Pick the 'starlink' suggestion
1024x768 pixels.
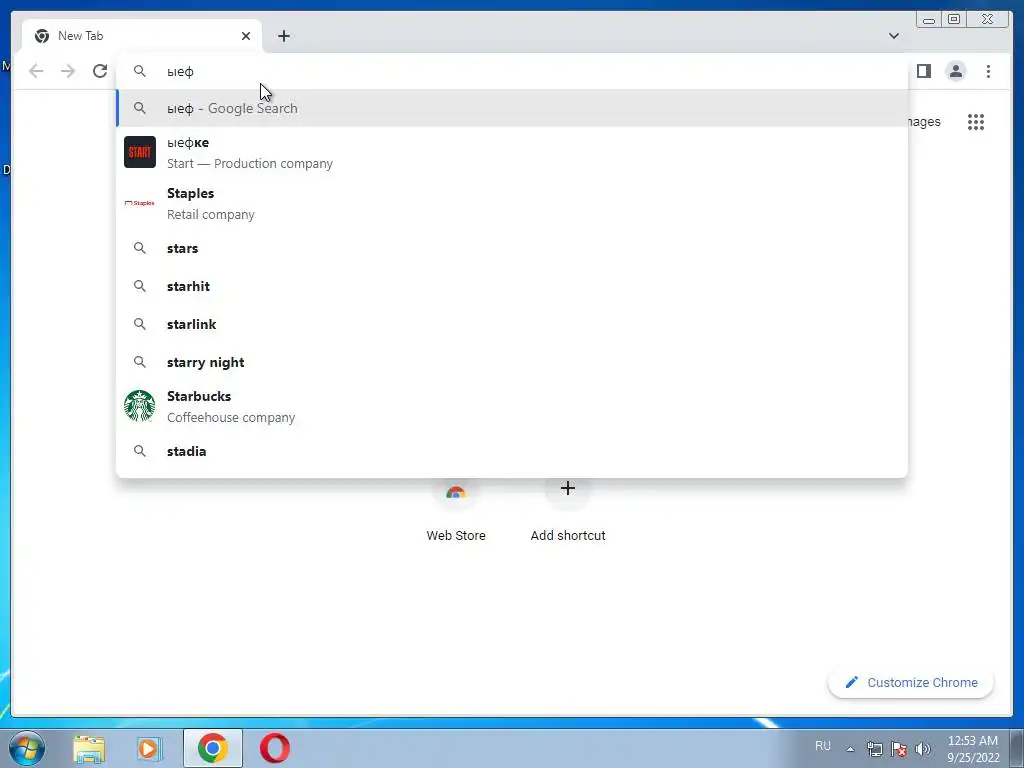click(x=512, y=324)
